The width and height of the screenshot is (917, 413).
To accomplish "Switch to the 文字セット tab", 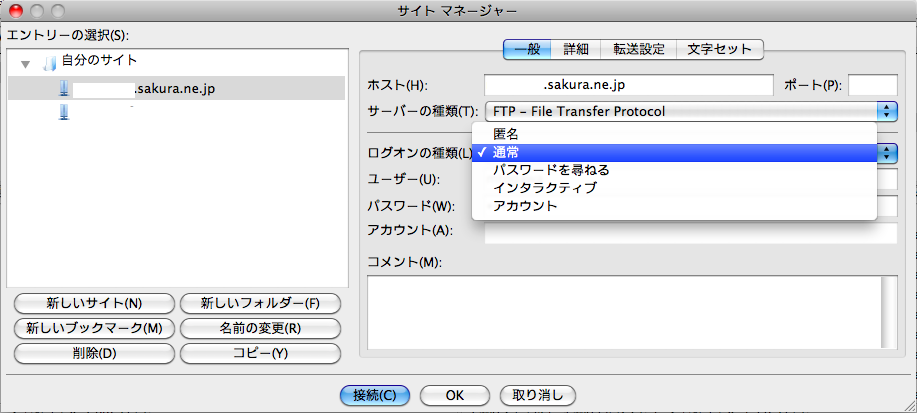I will (714, 48).
